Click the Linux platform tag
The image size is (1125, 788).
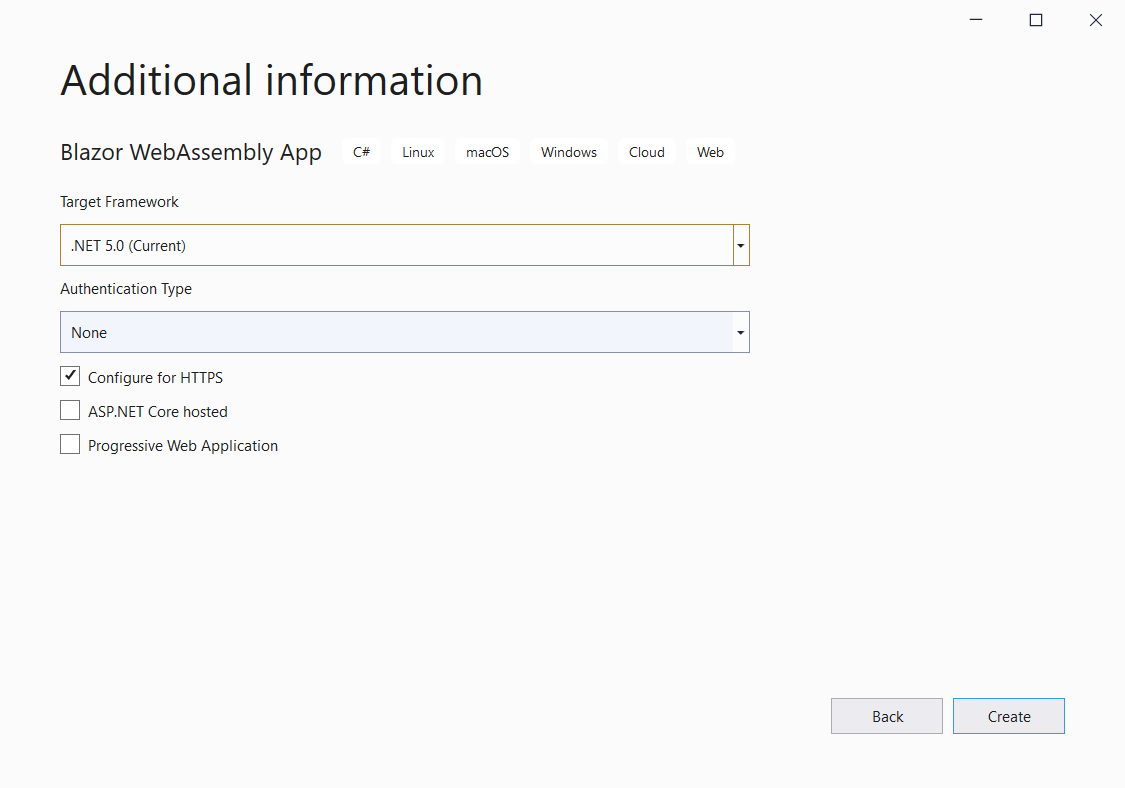click(x=417, y=152)
